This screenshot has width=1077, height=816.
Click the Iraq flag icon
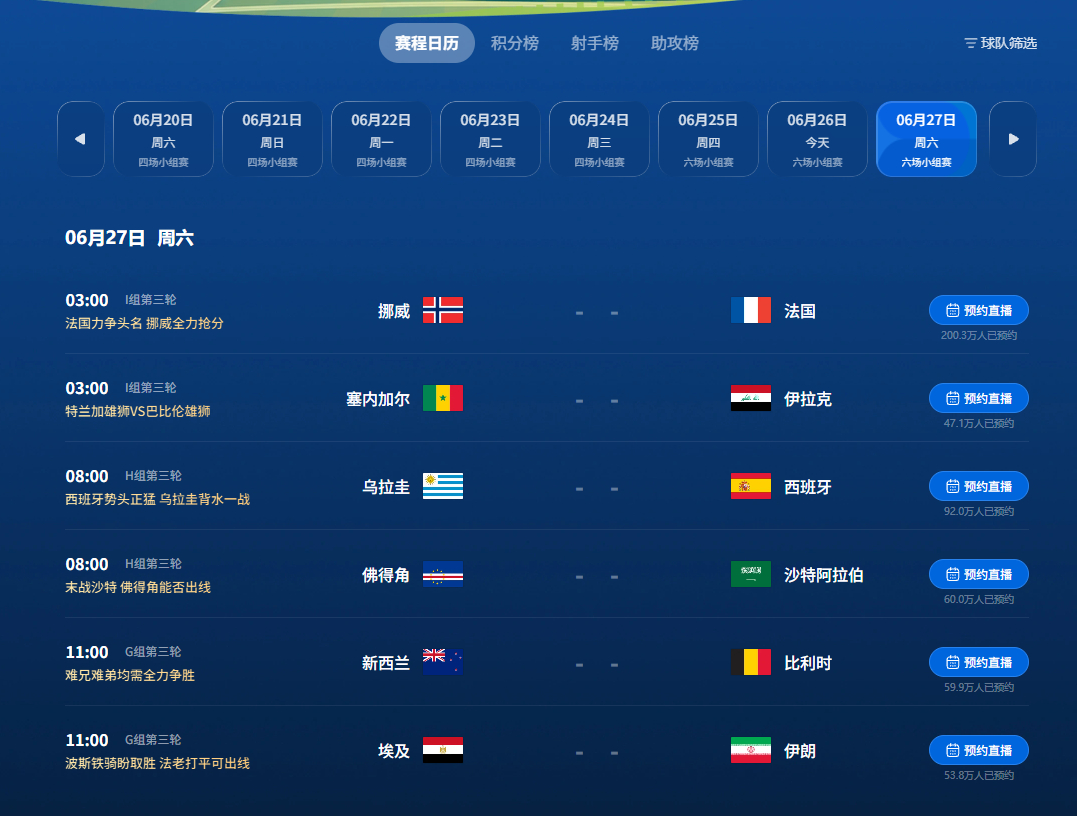(x=751, y=398)
